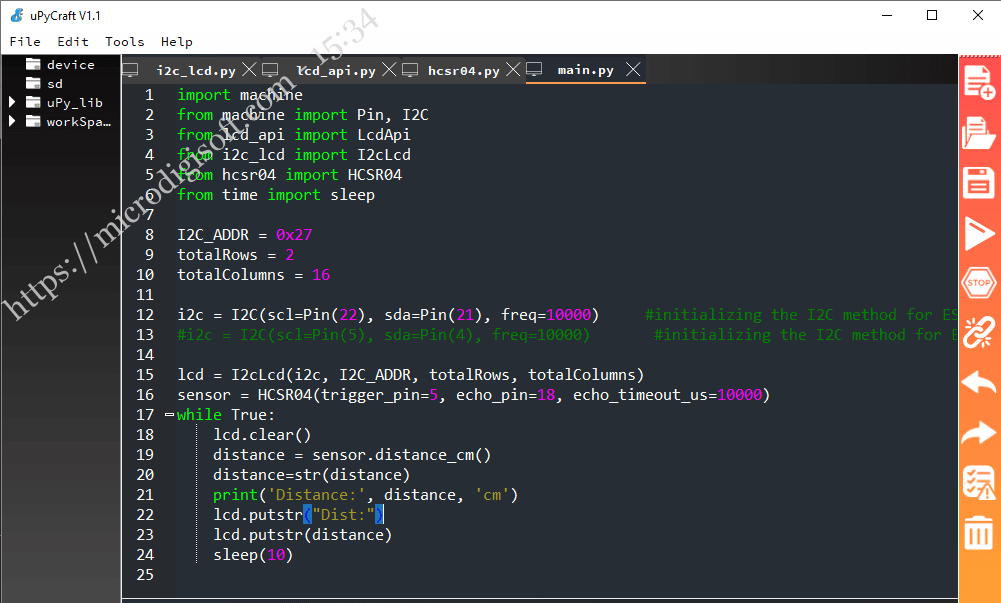Connect the board via the chain link icon

(x=978, y=333)
